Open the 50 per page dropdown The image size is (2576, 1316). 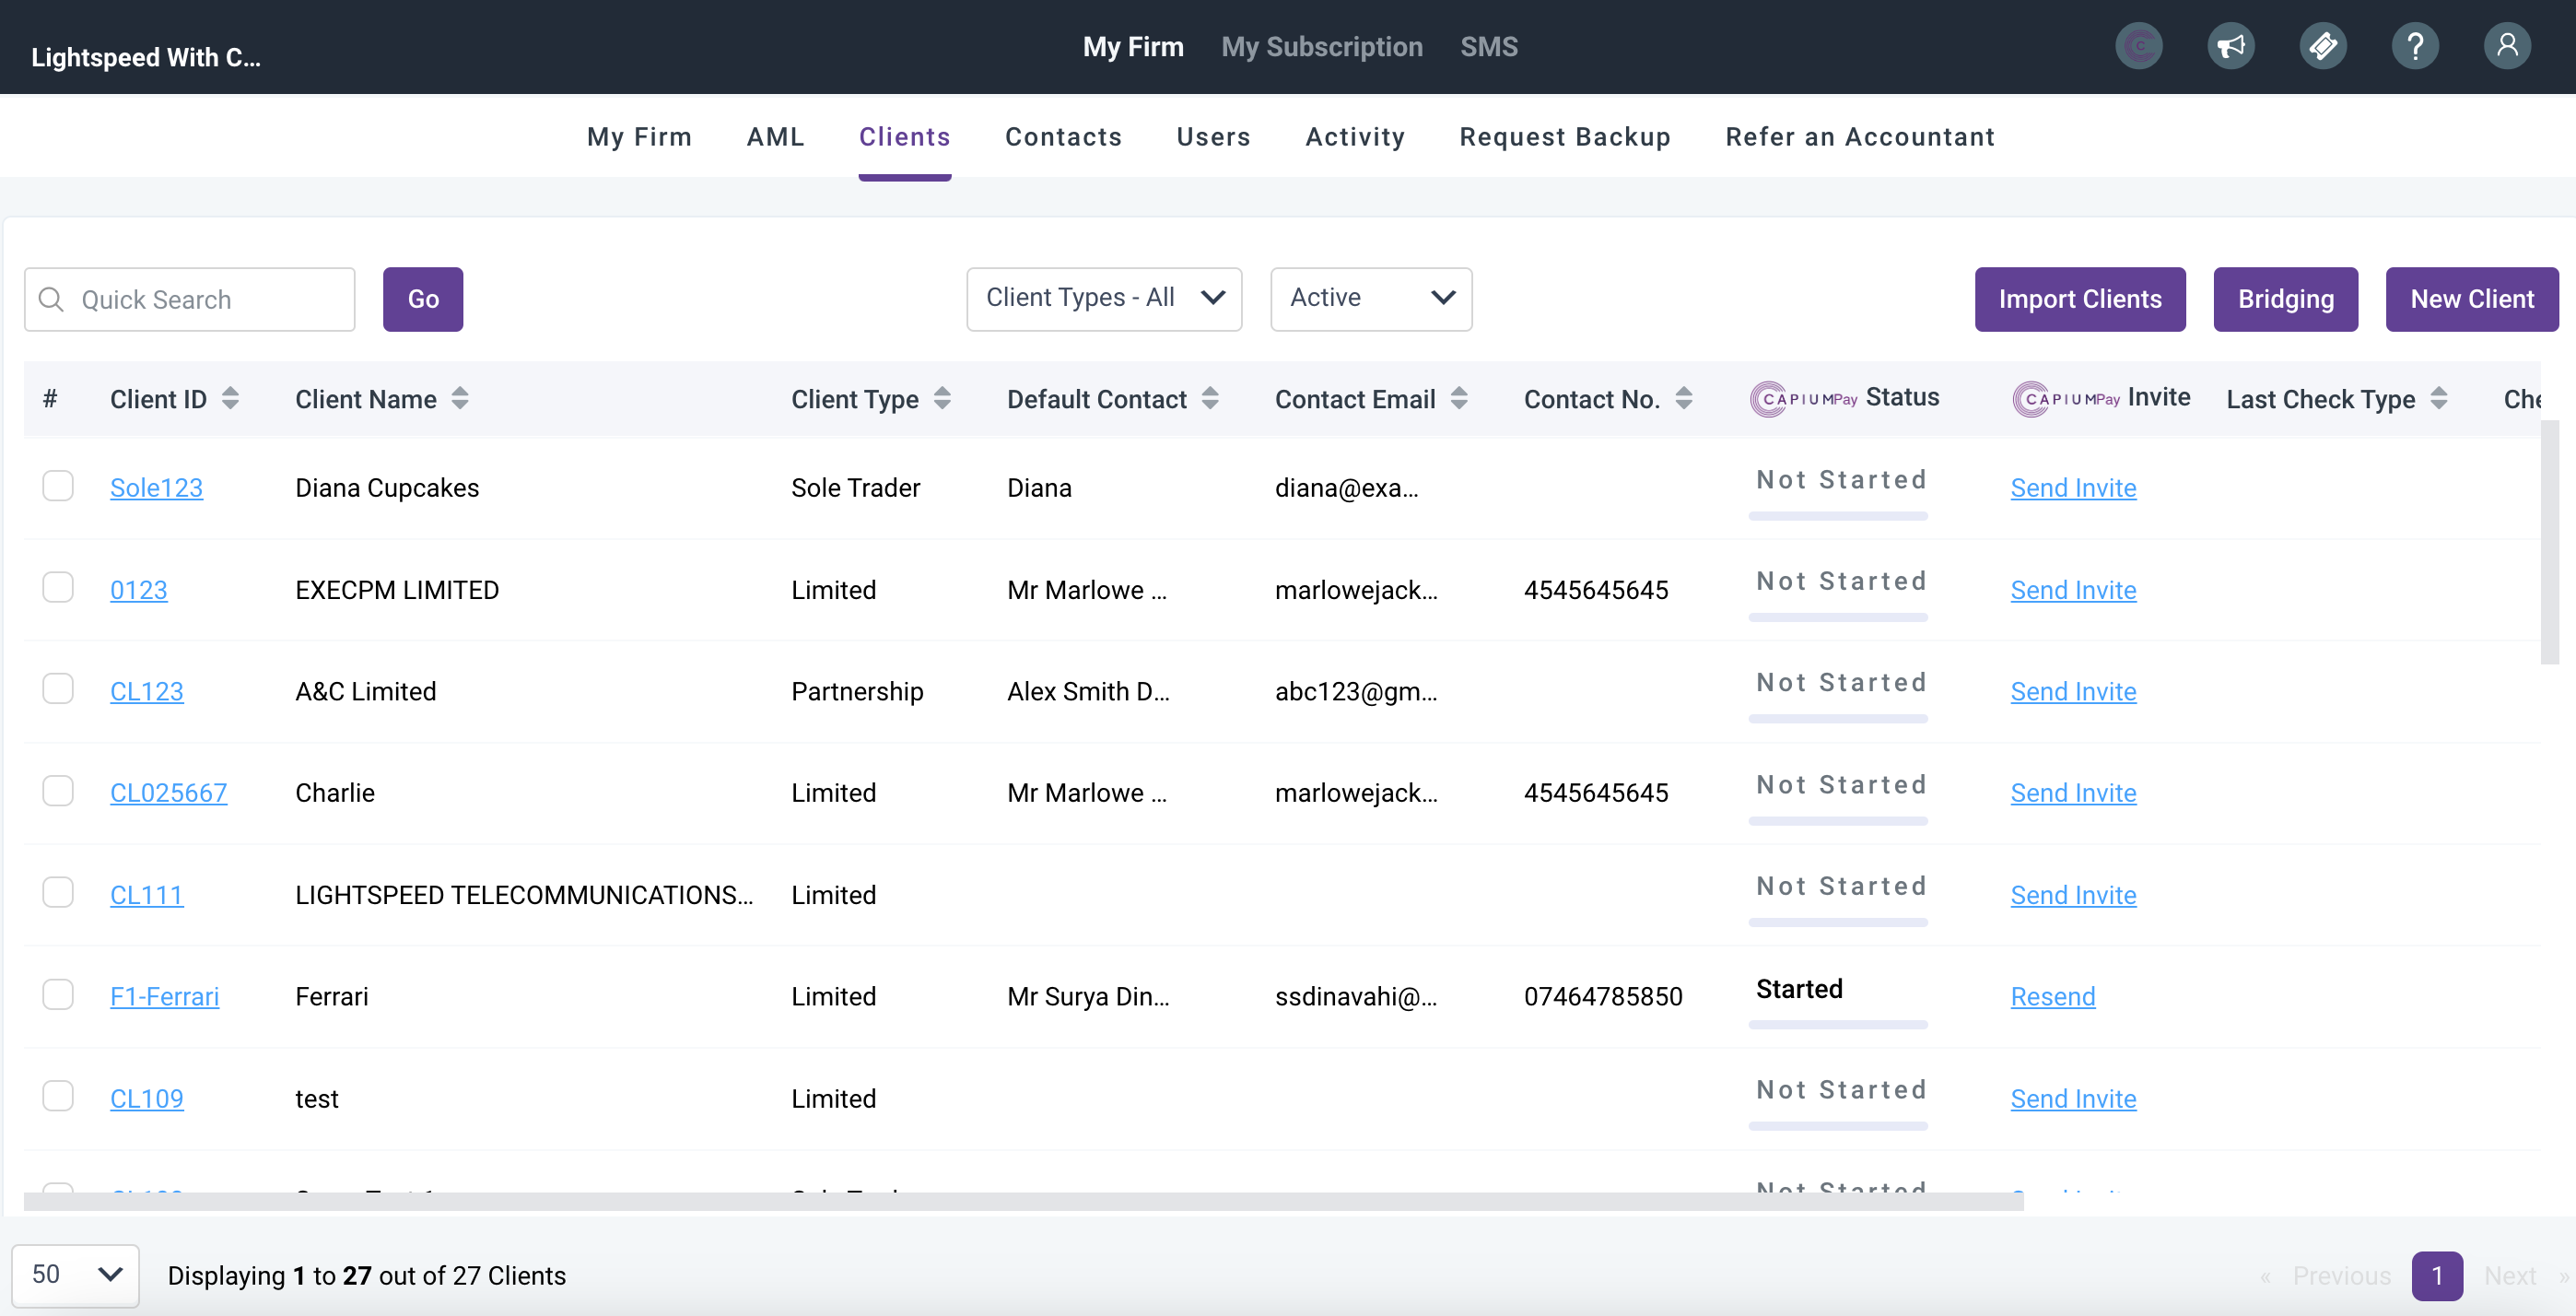[75, 1274]
